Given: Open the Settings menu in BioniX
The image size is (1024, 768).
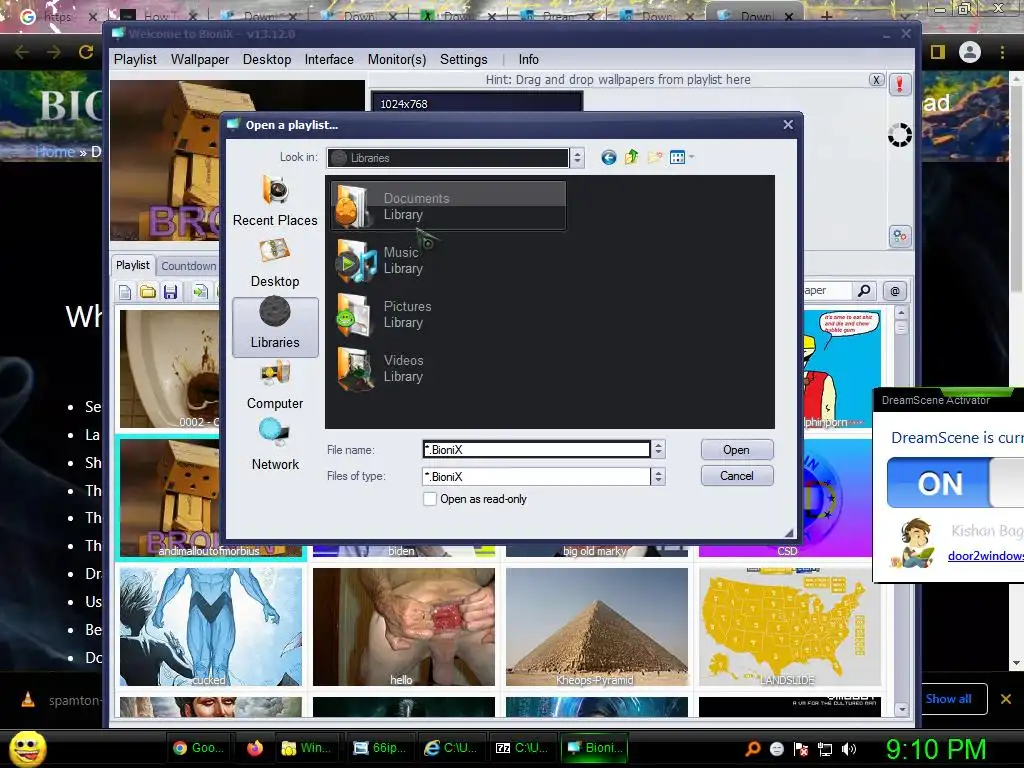Looking at the screenshot, I should tap(464, 59).
